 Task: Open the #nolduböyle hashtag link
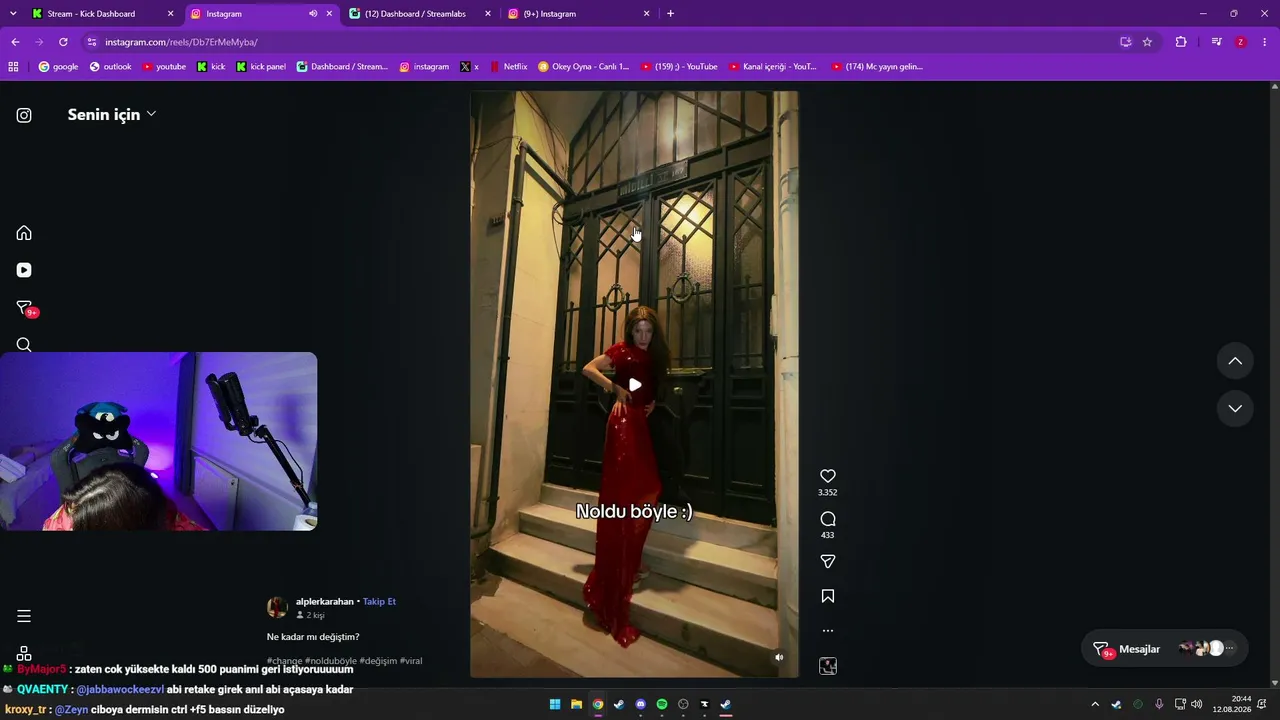[331, 661]
